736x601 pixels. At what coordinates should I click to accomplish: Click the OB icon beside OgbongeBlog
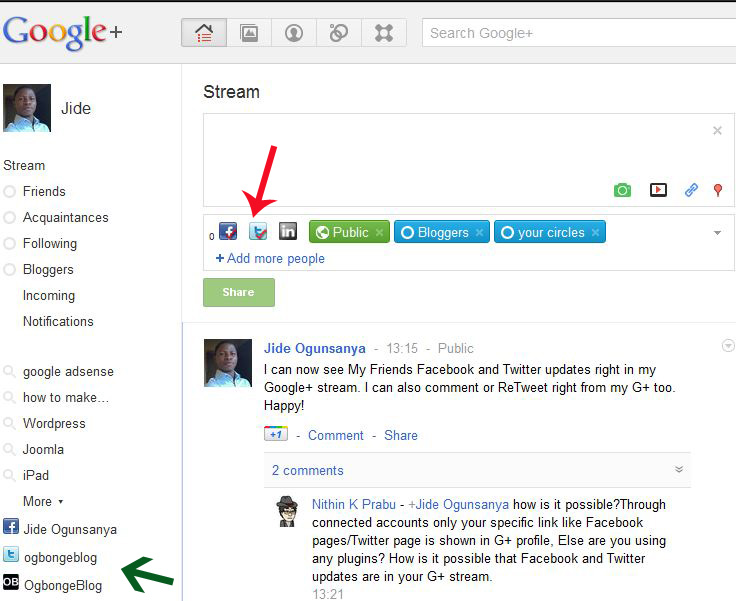click(x=11, y=581)
